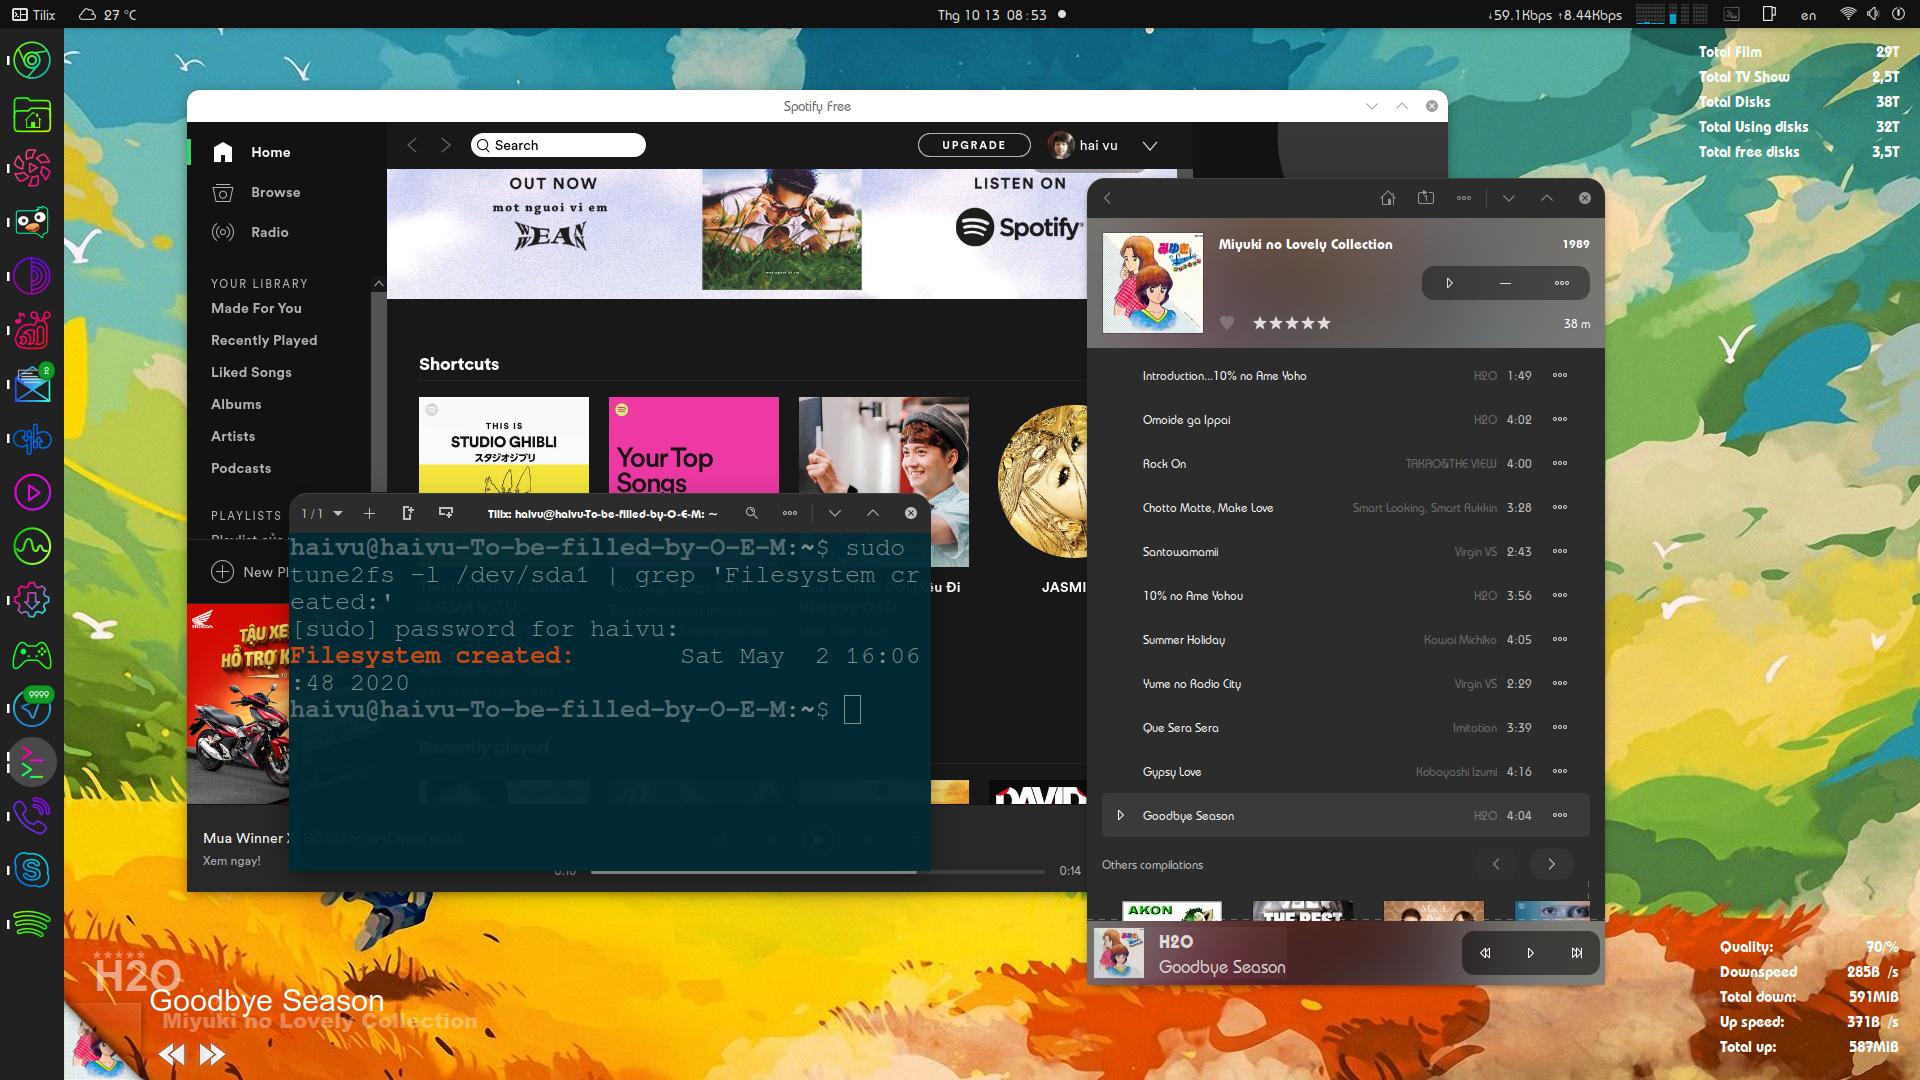Open options for the Summer Holiday track
Viewport: 1920px width, 1080px height.
[x=1560, y=640]
